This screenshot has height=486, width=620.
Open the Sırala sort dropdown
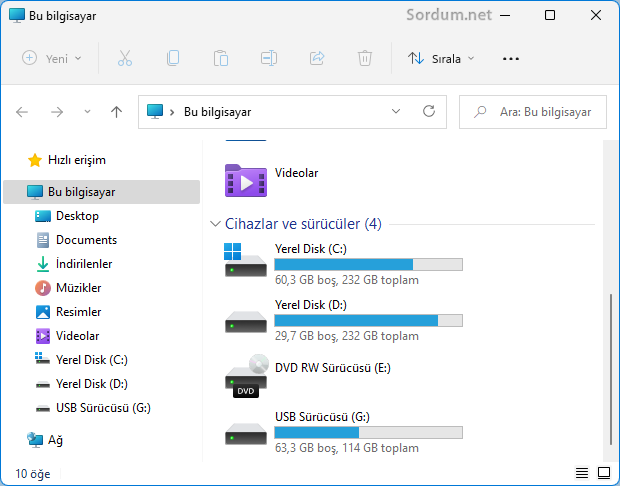click(442, 58)
